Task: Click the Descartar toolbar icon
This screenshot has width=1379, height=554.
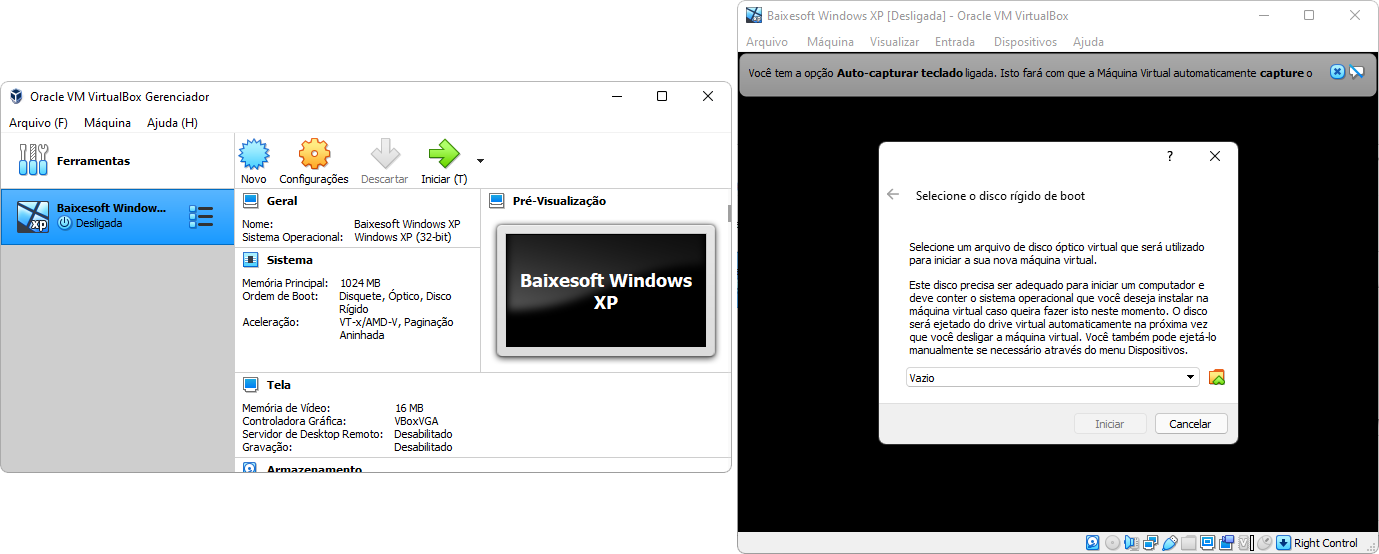Action: click(385, 153)
